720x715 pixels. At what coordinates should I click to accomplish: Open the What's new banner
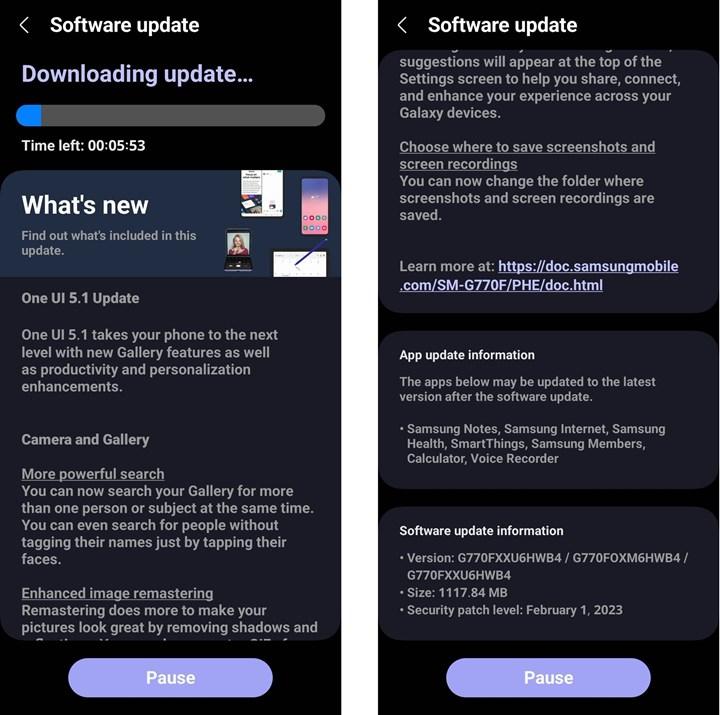(x=170, y=224)
